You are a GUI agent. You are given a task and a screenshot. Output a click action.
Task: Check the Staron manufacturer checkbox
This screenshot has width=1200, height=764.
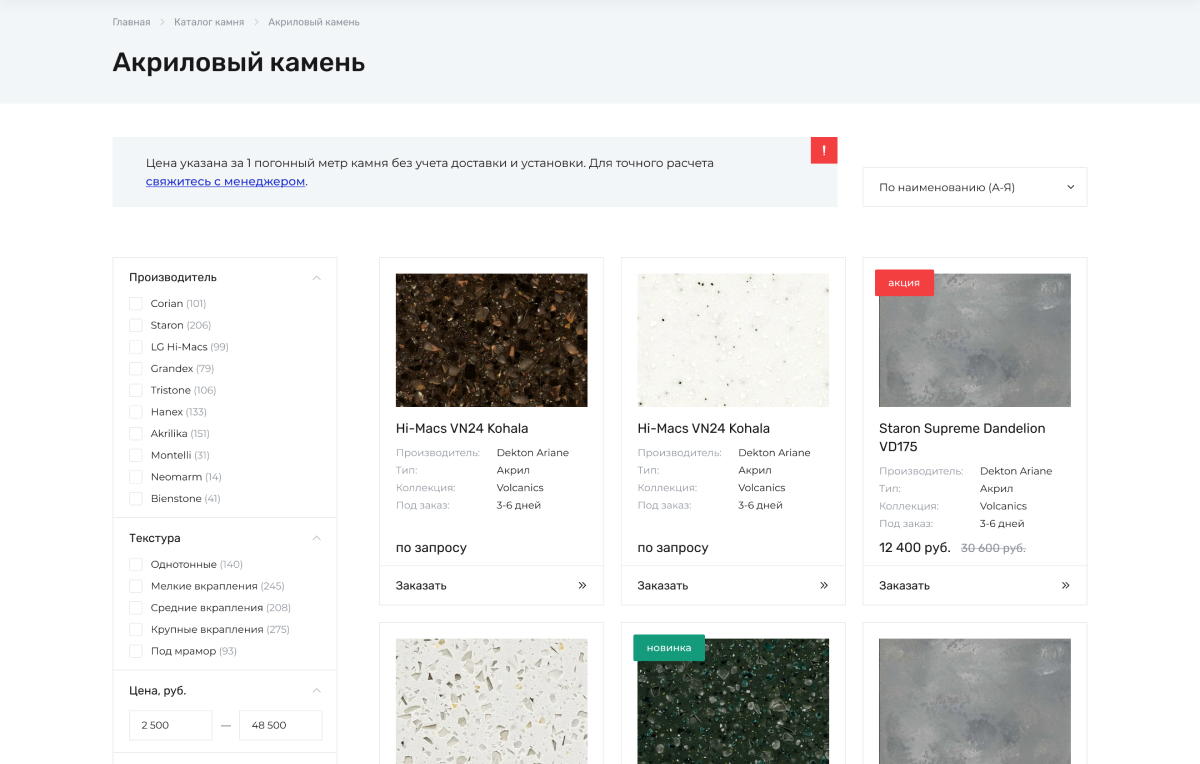tap(136, 325)
